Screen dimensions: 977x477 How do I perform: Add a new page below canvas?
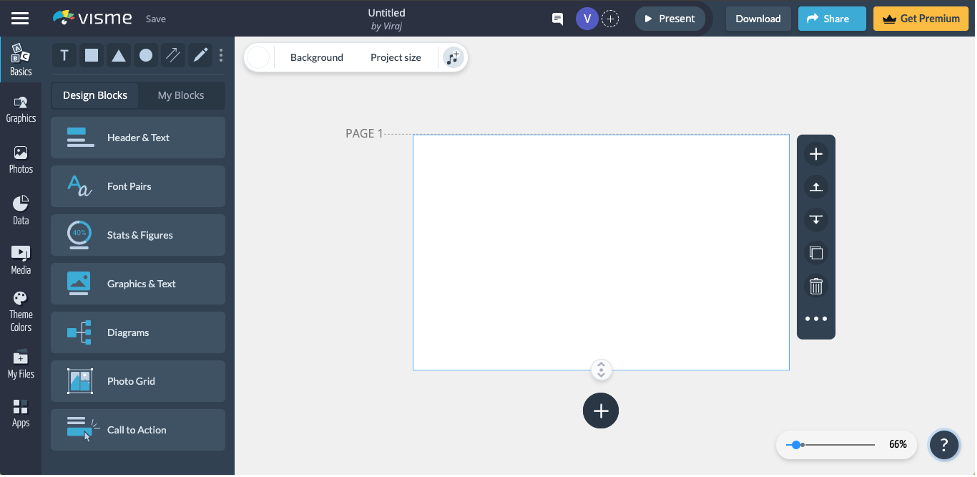pyautogui.click(x=601, y=411)
